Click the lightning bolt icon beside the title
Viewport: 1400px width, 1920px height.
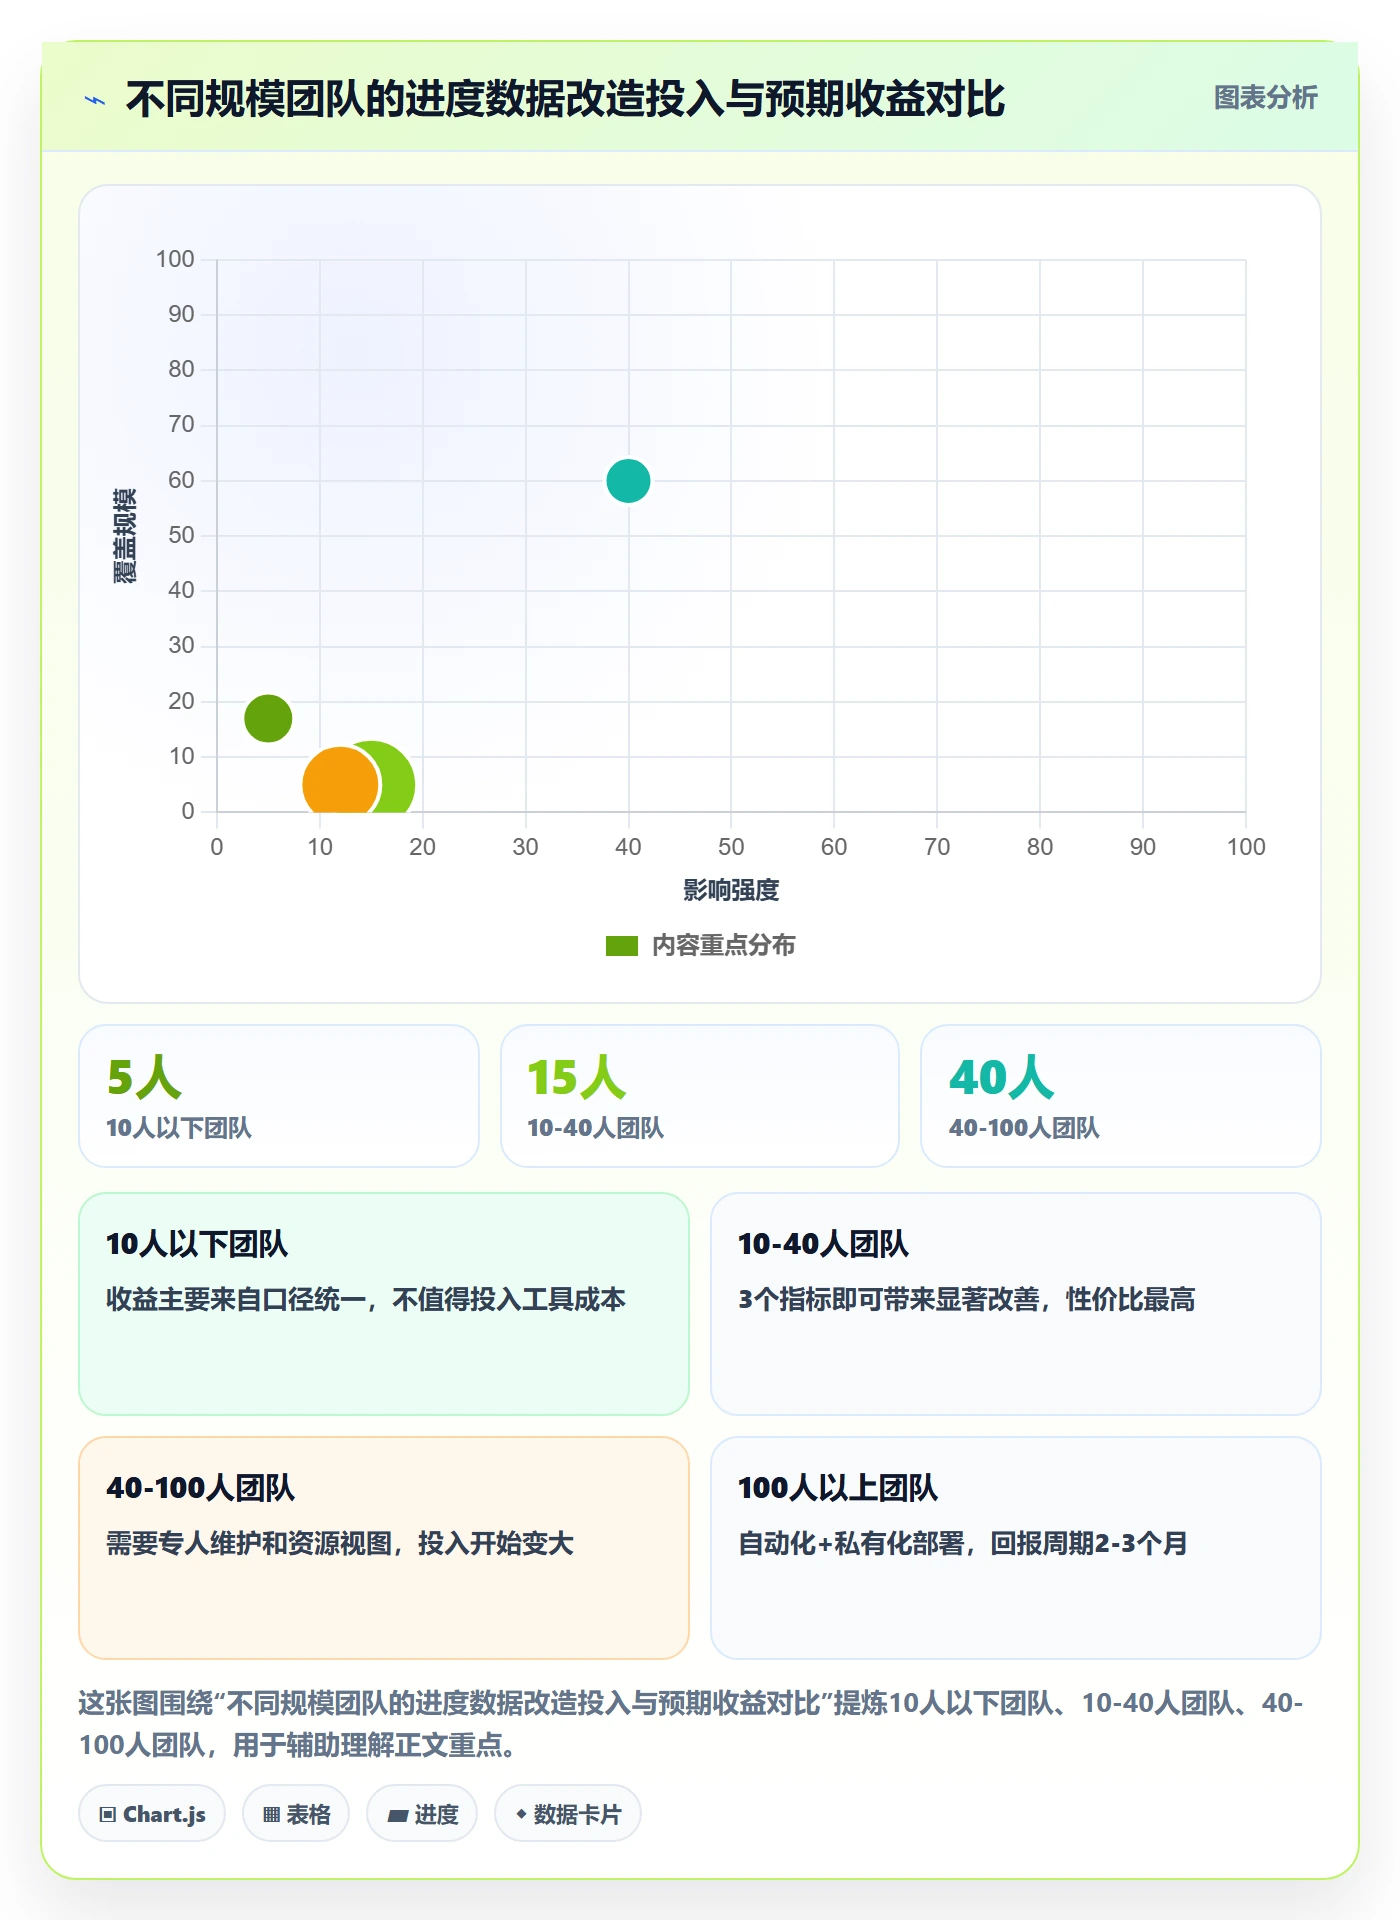tap(95, 100)
